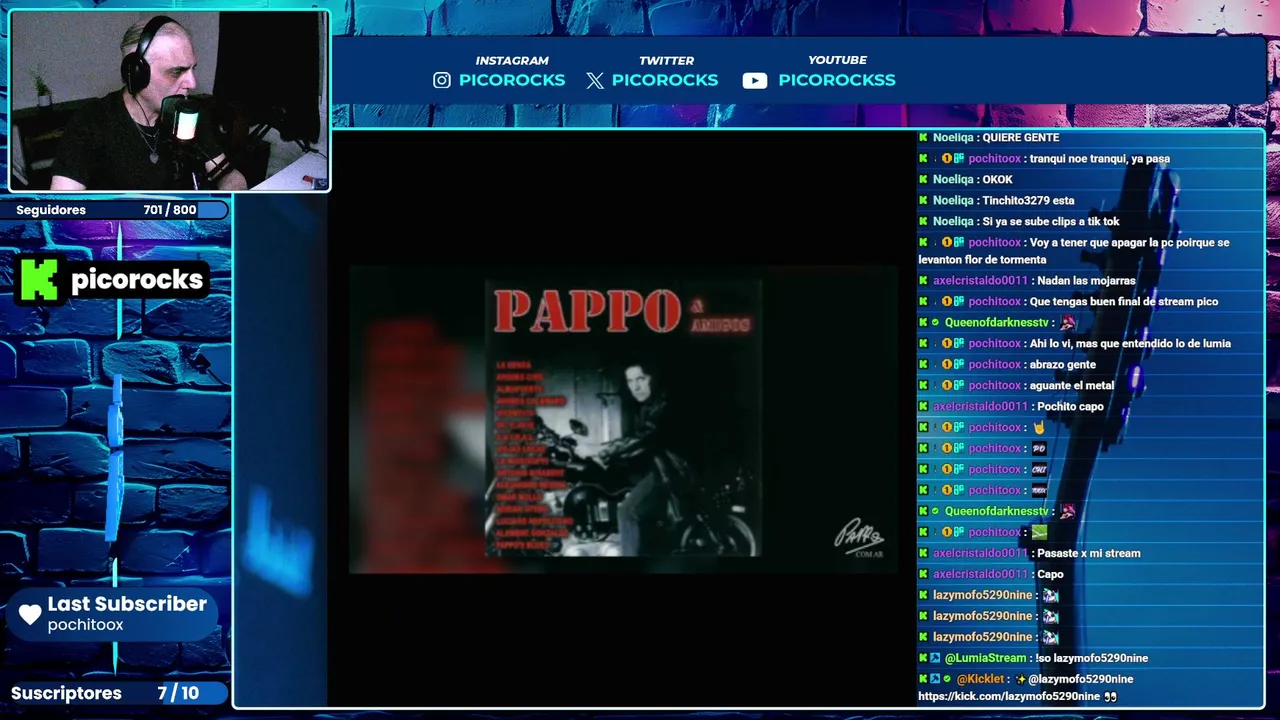Image resolution: width=1280 pixels, height=720 pixels.
Task: Click the username @Kicklet in chat
Action: pos(980,679)
